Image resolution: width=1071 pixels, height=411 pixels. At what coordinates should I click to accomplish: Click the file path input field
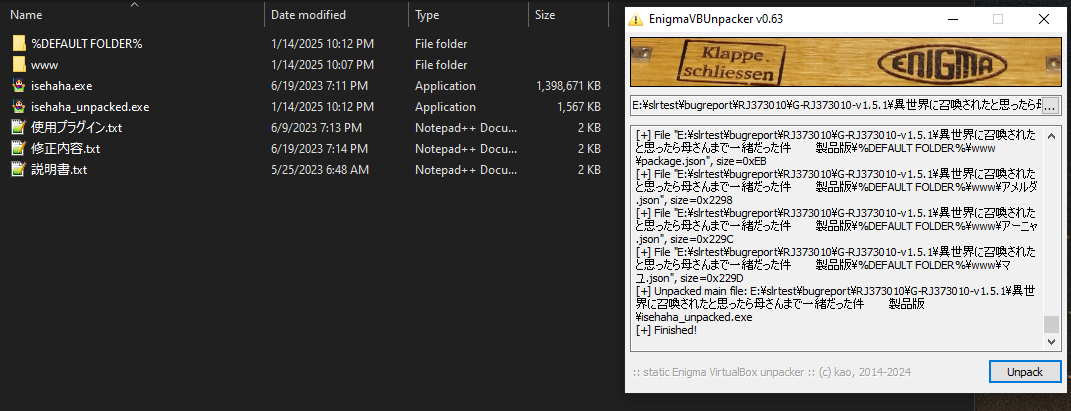click(834, 106)
